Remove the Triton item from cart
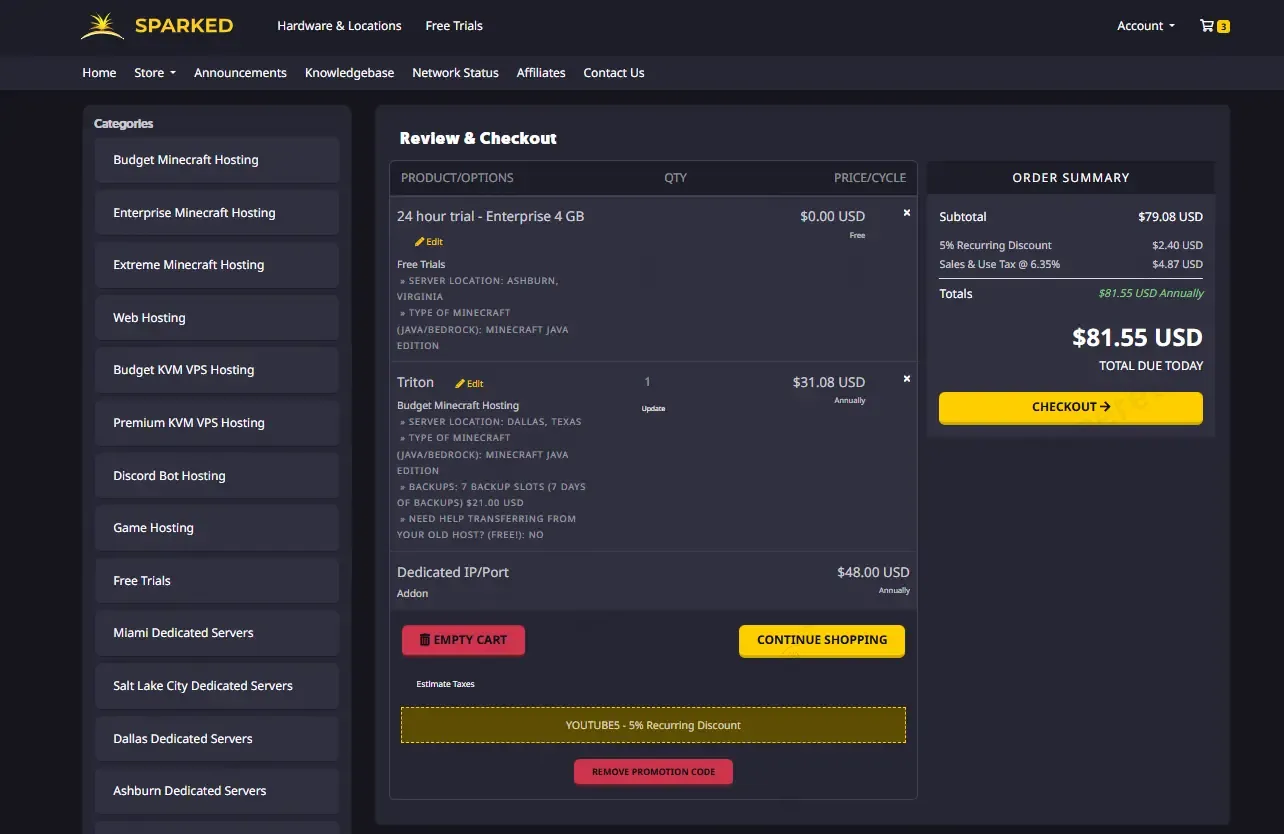Viewport: 1284px width, 834px height. coord(907,379)
